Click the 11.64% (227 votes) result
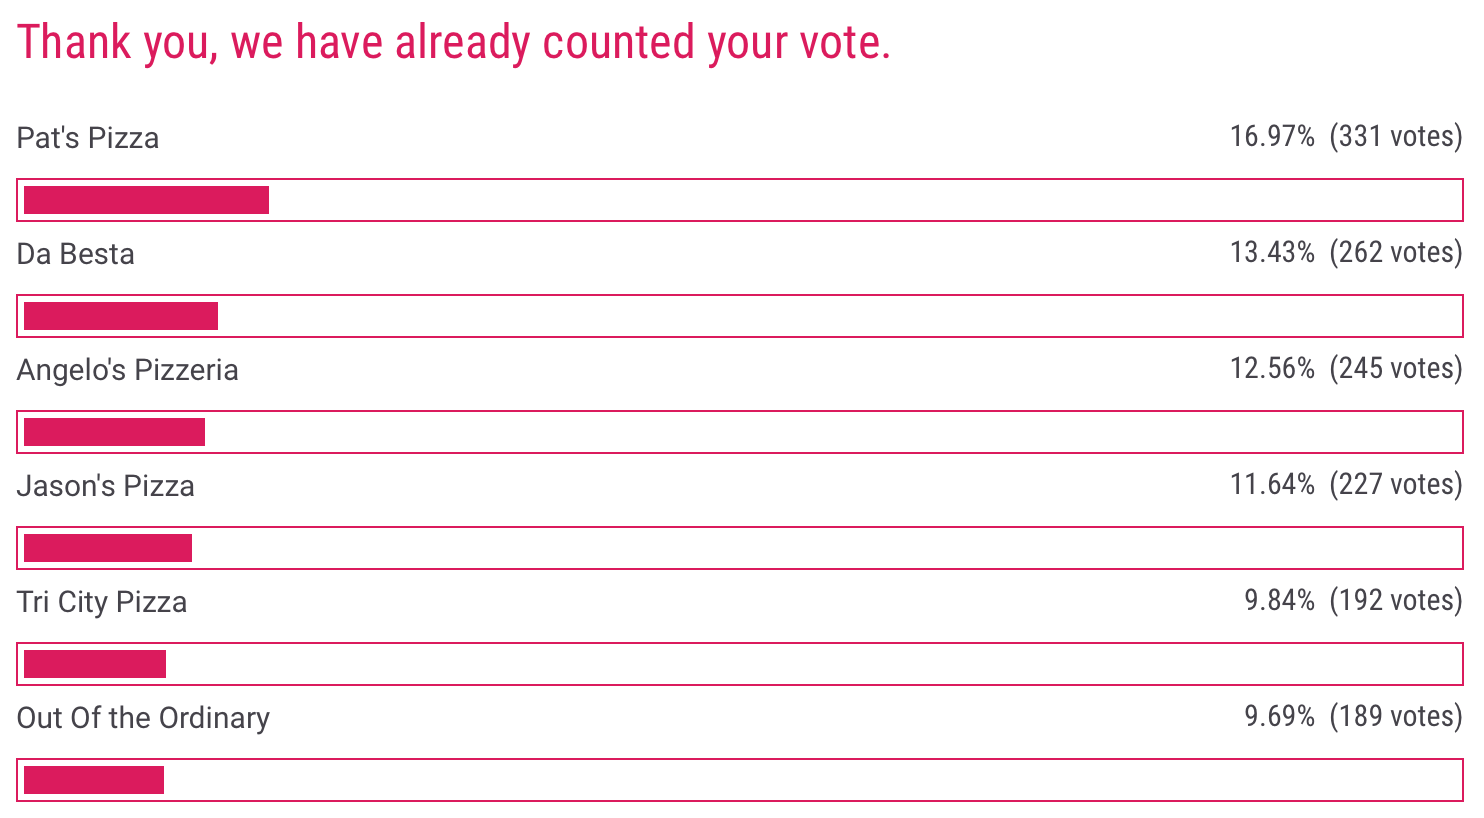Viewport: 1484px width, 818px height. 1346,484
